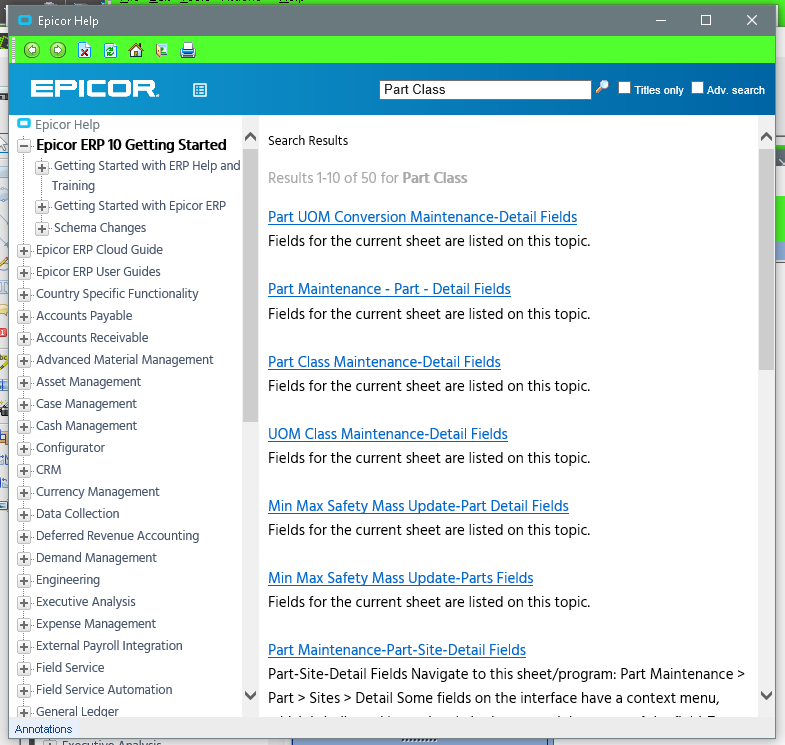Click contents pane scroll down arrow

250,695
